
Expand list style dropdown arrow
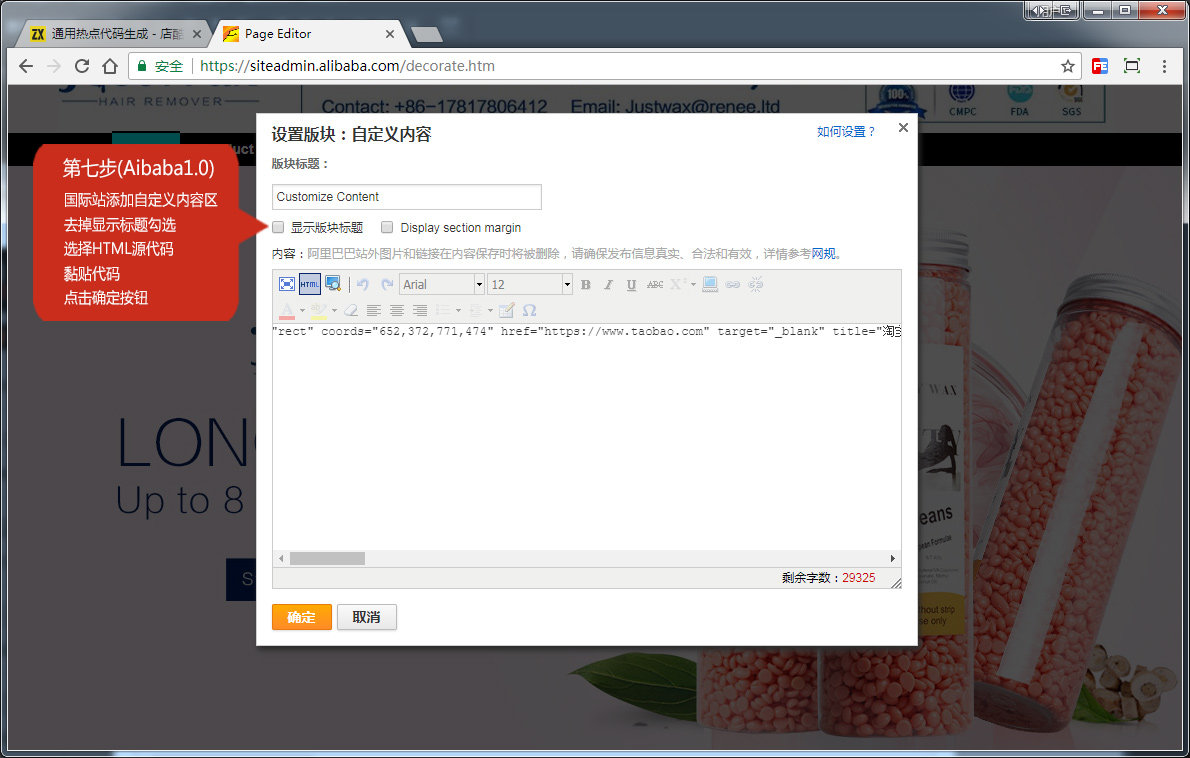458,310
